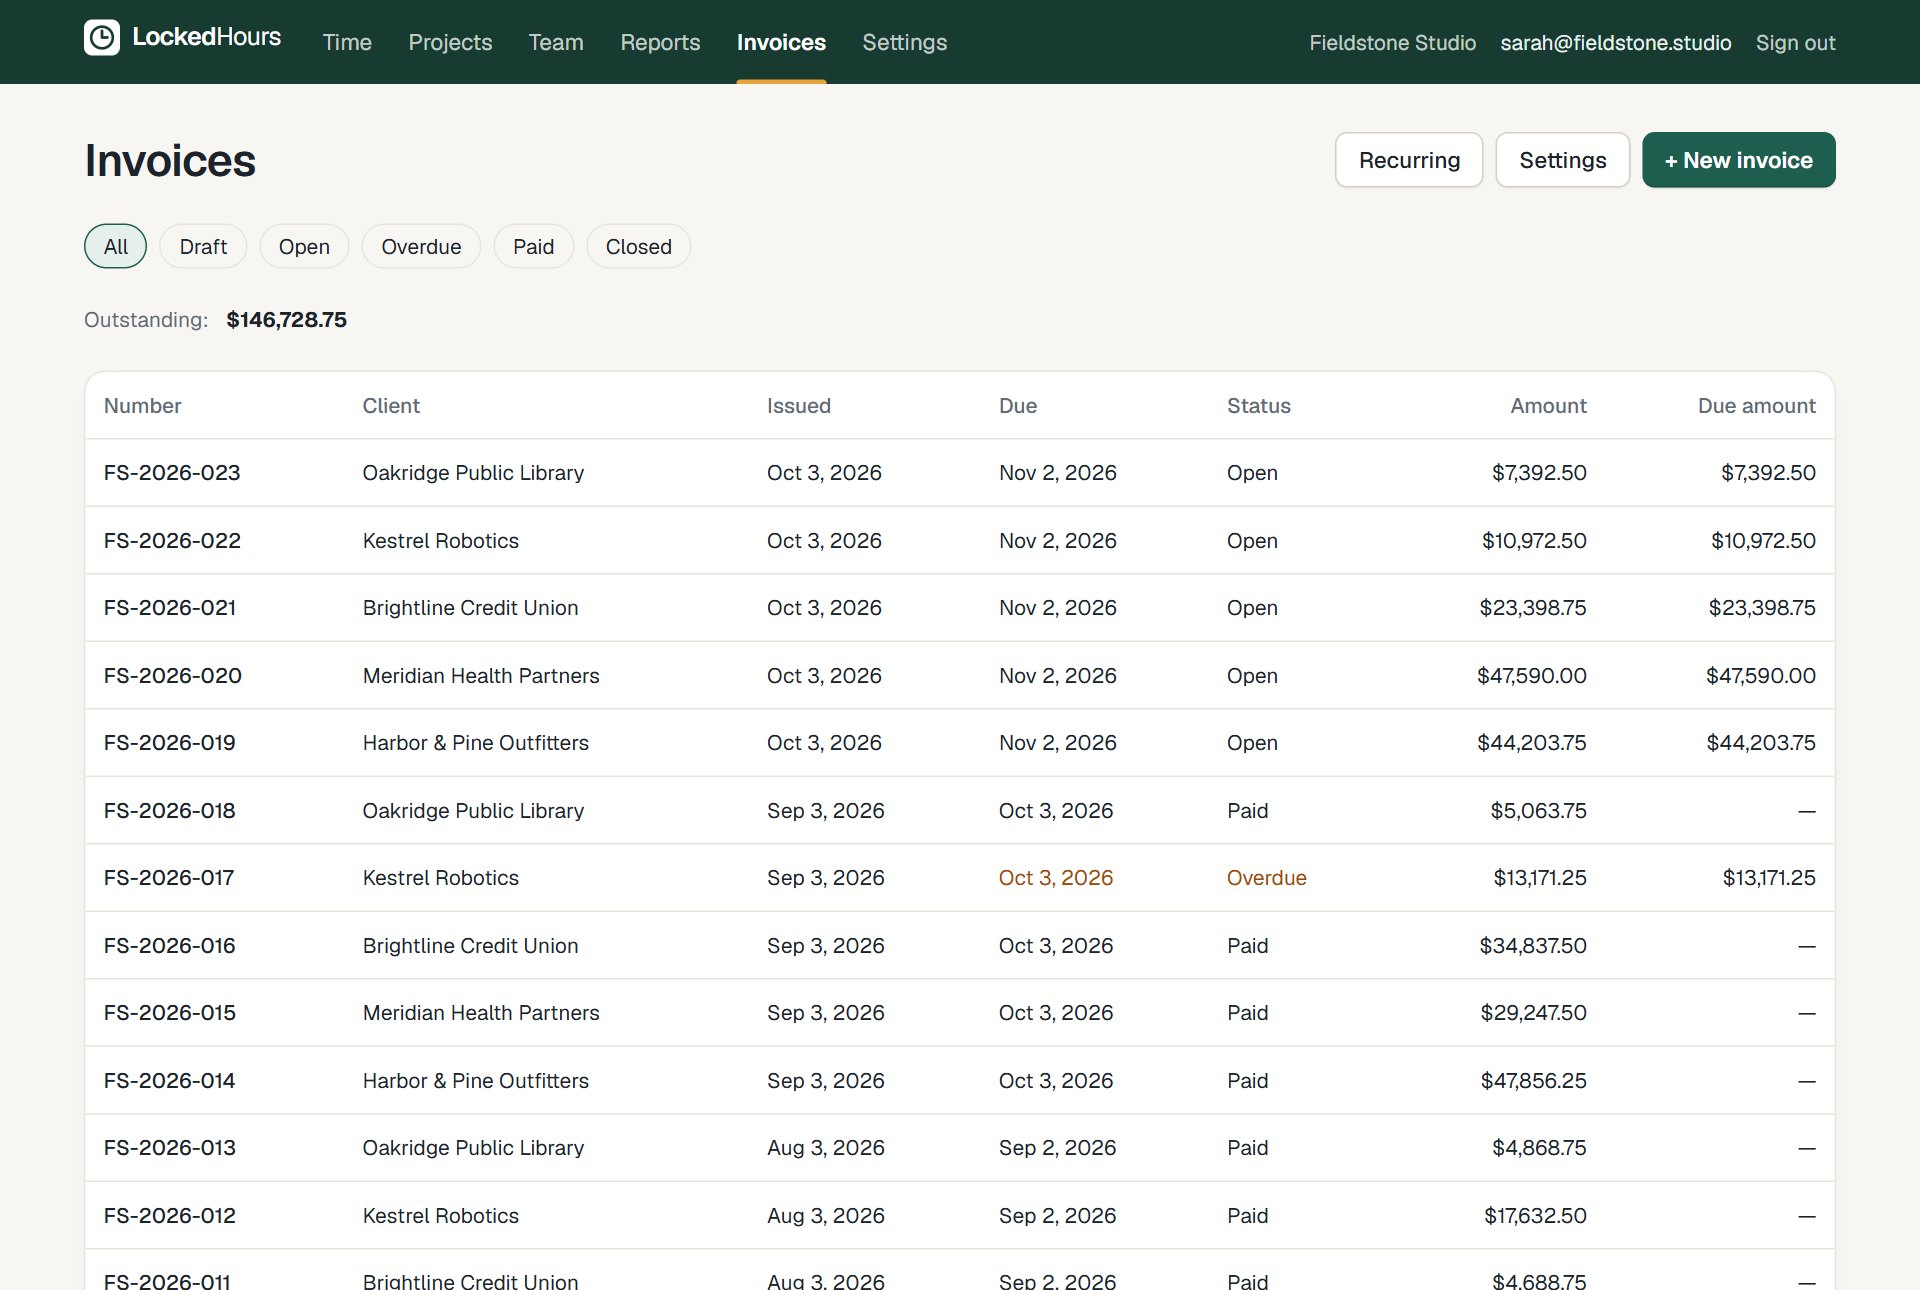The height and width of the screenshot is (1290, 1920).
Task: Open Settings in the top navigation
Action: click(904, 42)
